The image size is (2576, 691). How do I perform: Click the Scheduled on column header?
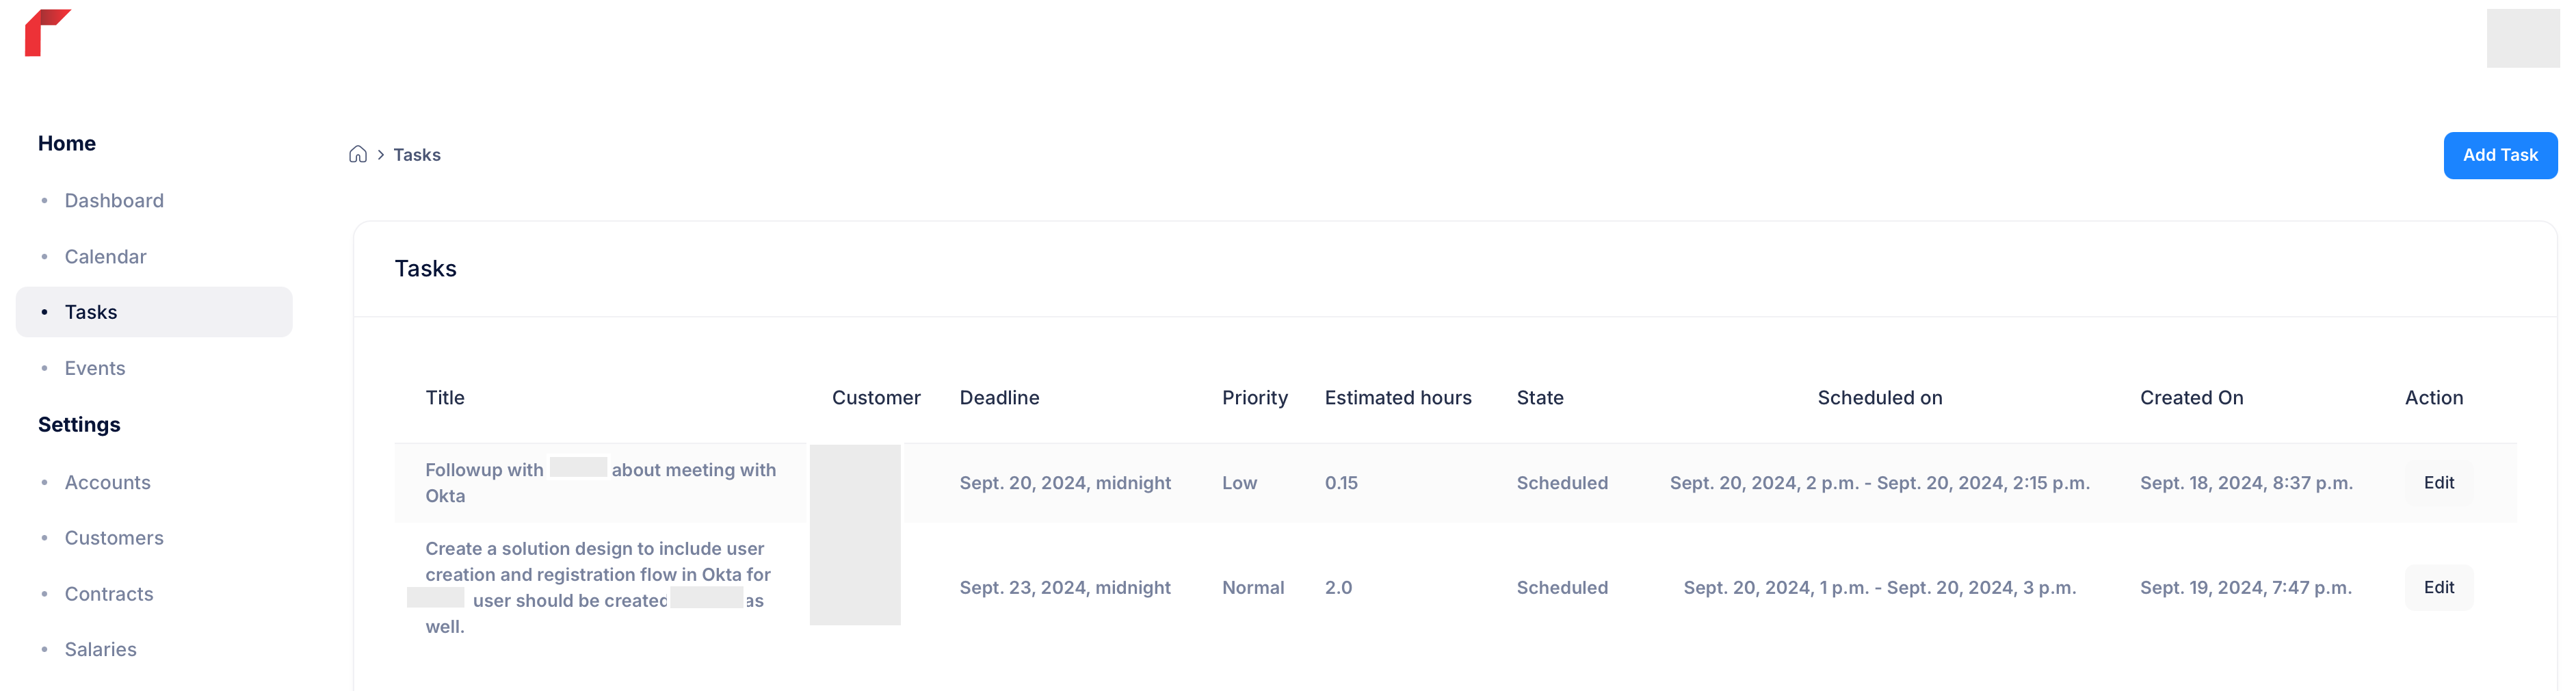pos(1879,397)
